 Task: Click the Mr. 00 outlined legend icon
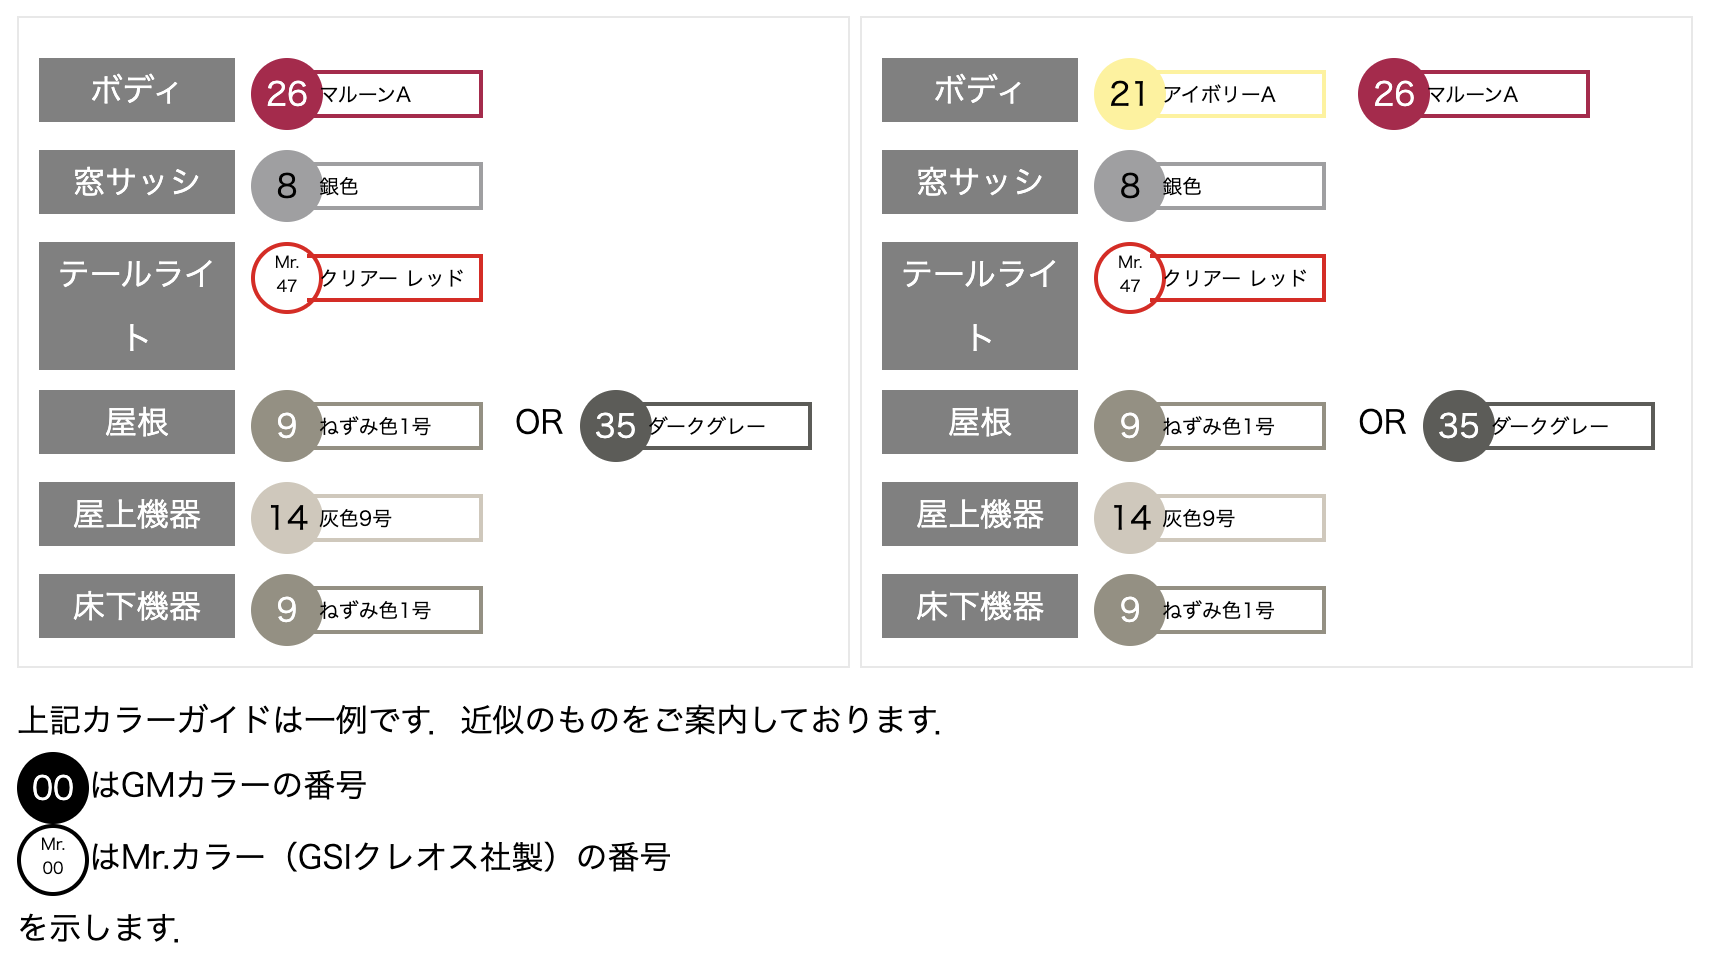point(53,858)
